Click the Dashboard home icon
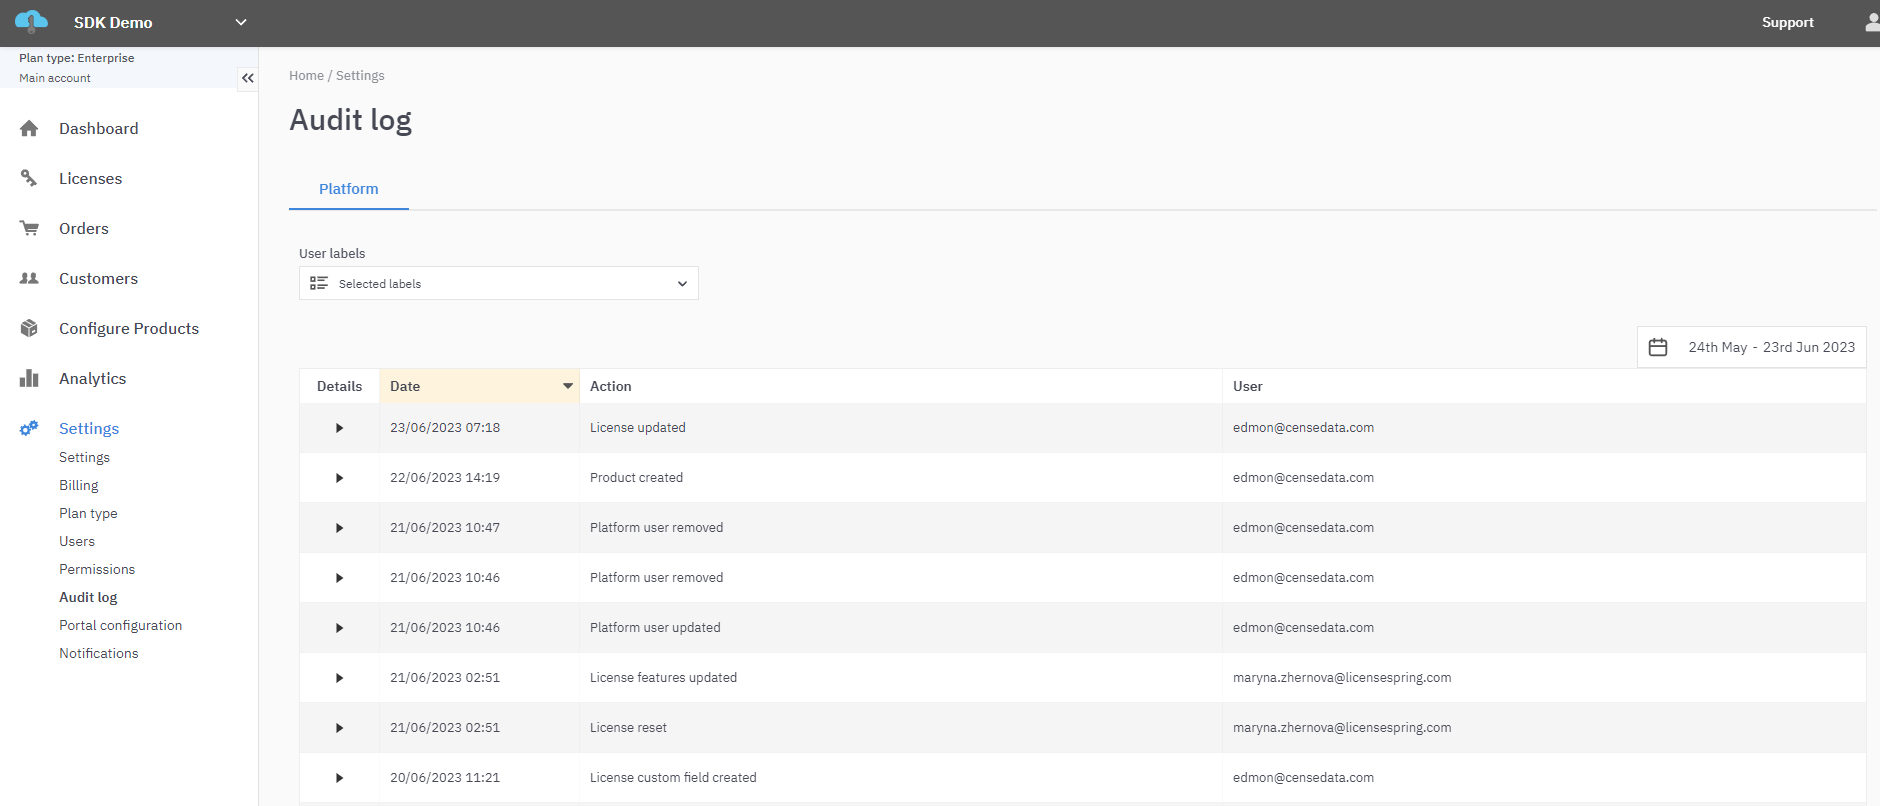The height and width of the screenshot is (806, 1880). pos(29,129)
